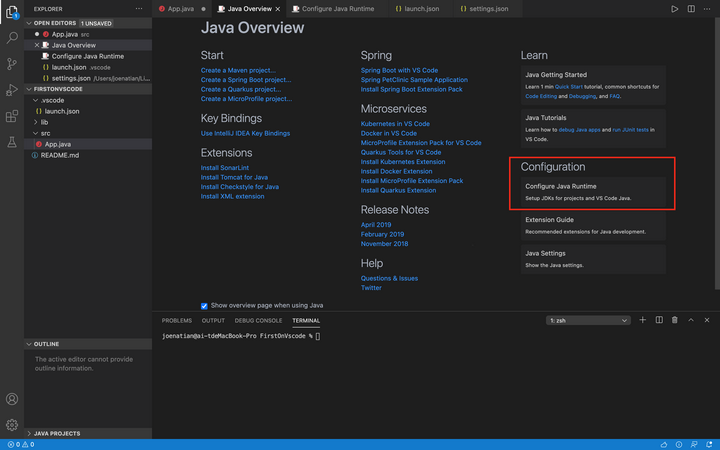Add a new terminal with plus icon
Screen dimensions: 720x450
tap(643, 320)
